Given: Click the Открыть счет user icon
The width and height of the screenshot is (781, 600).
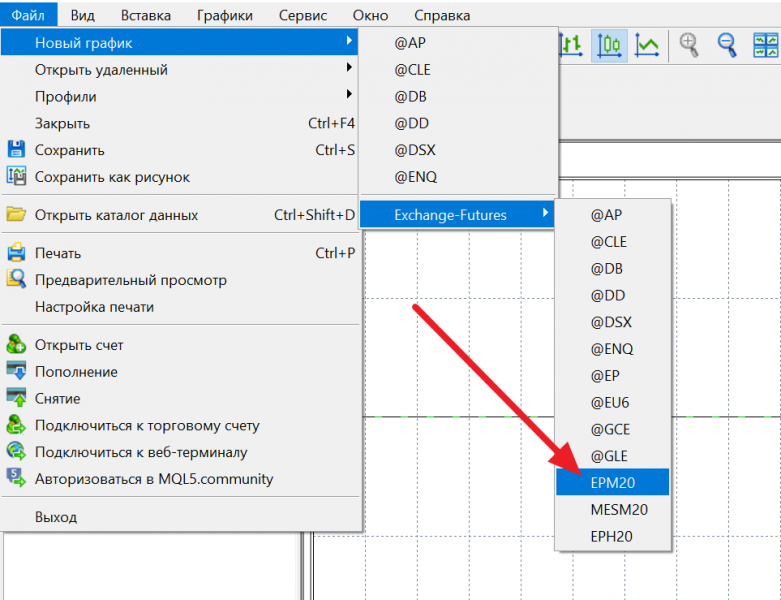Looking at the screenshot, I should 16,344.
